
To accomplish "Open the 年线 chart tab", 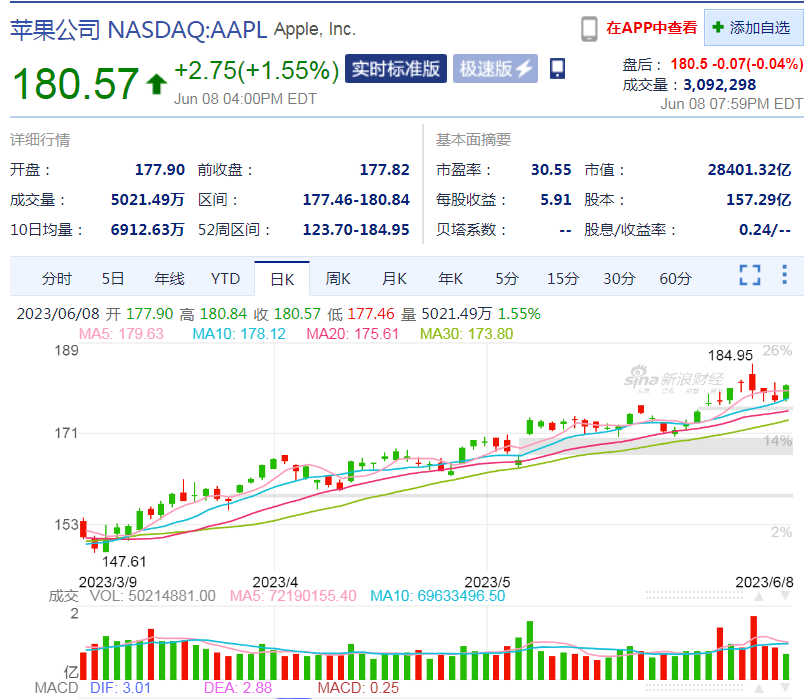I will (x=169, y=278).
